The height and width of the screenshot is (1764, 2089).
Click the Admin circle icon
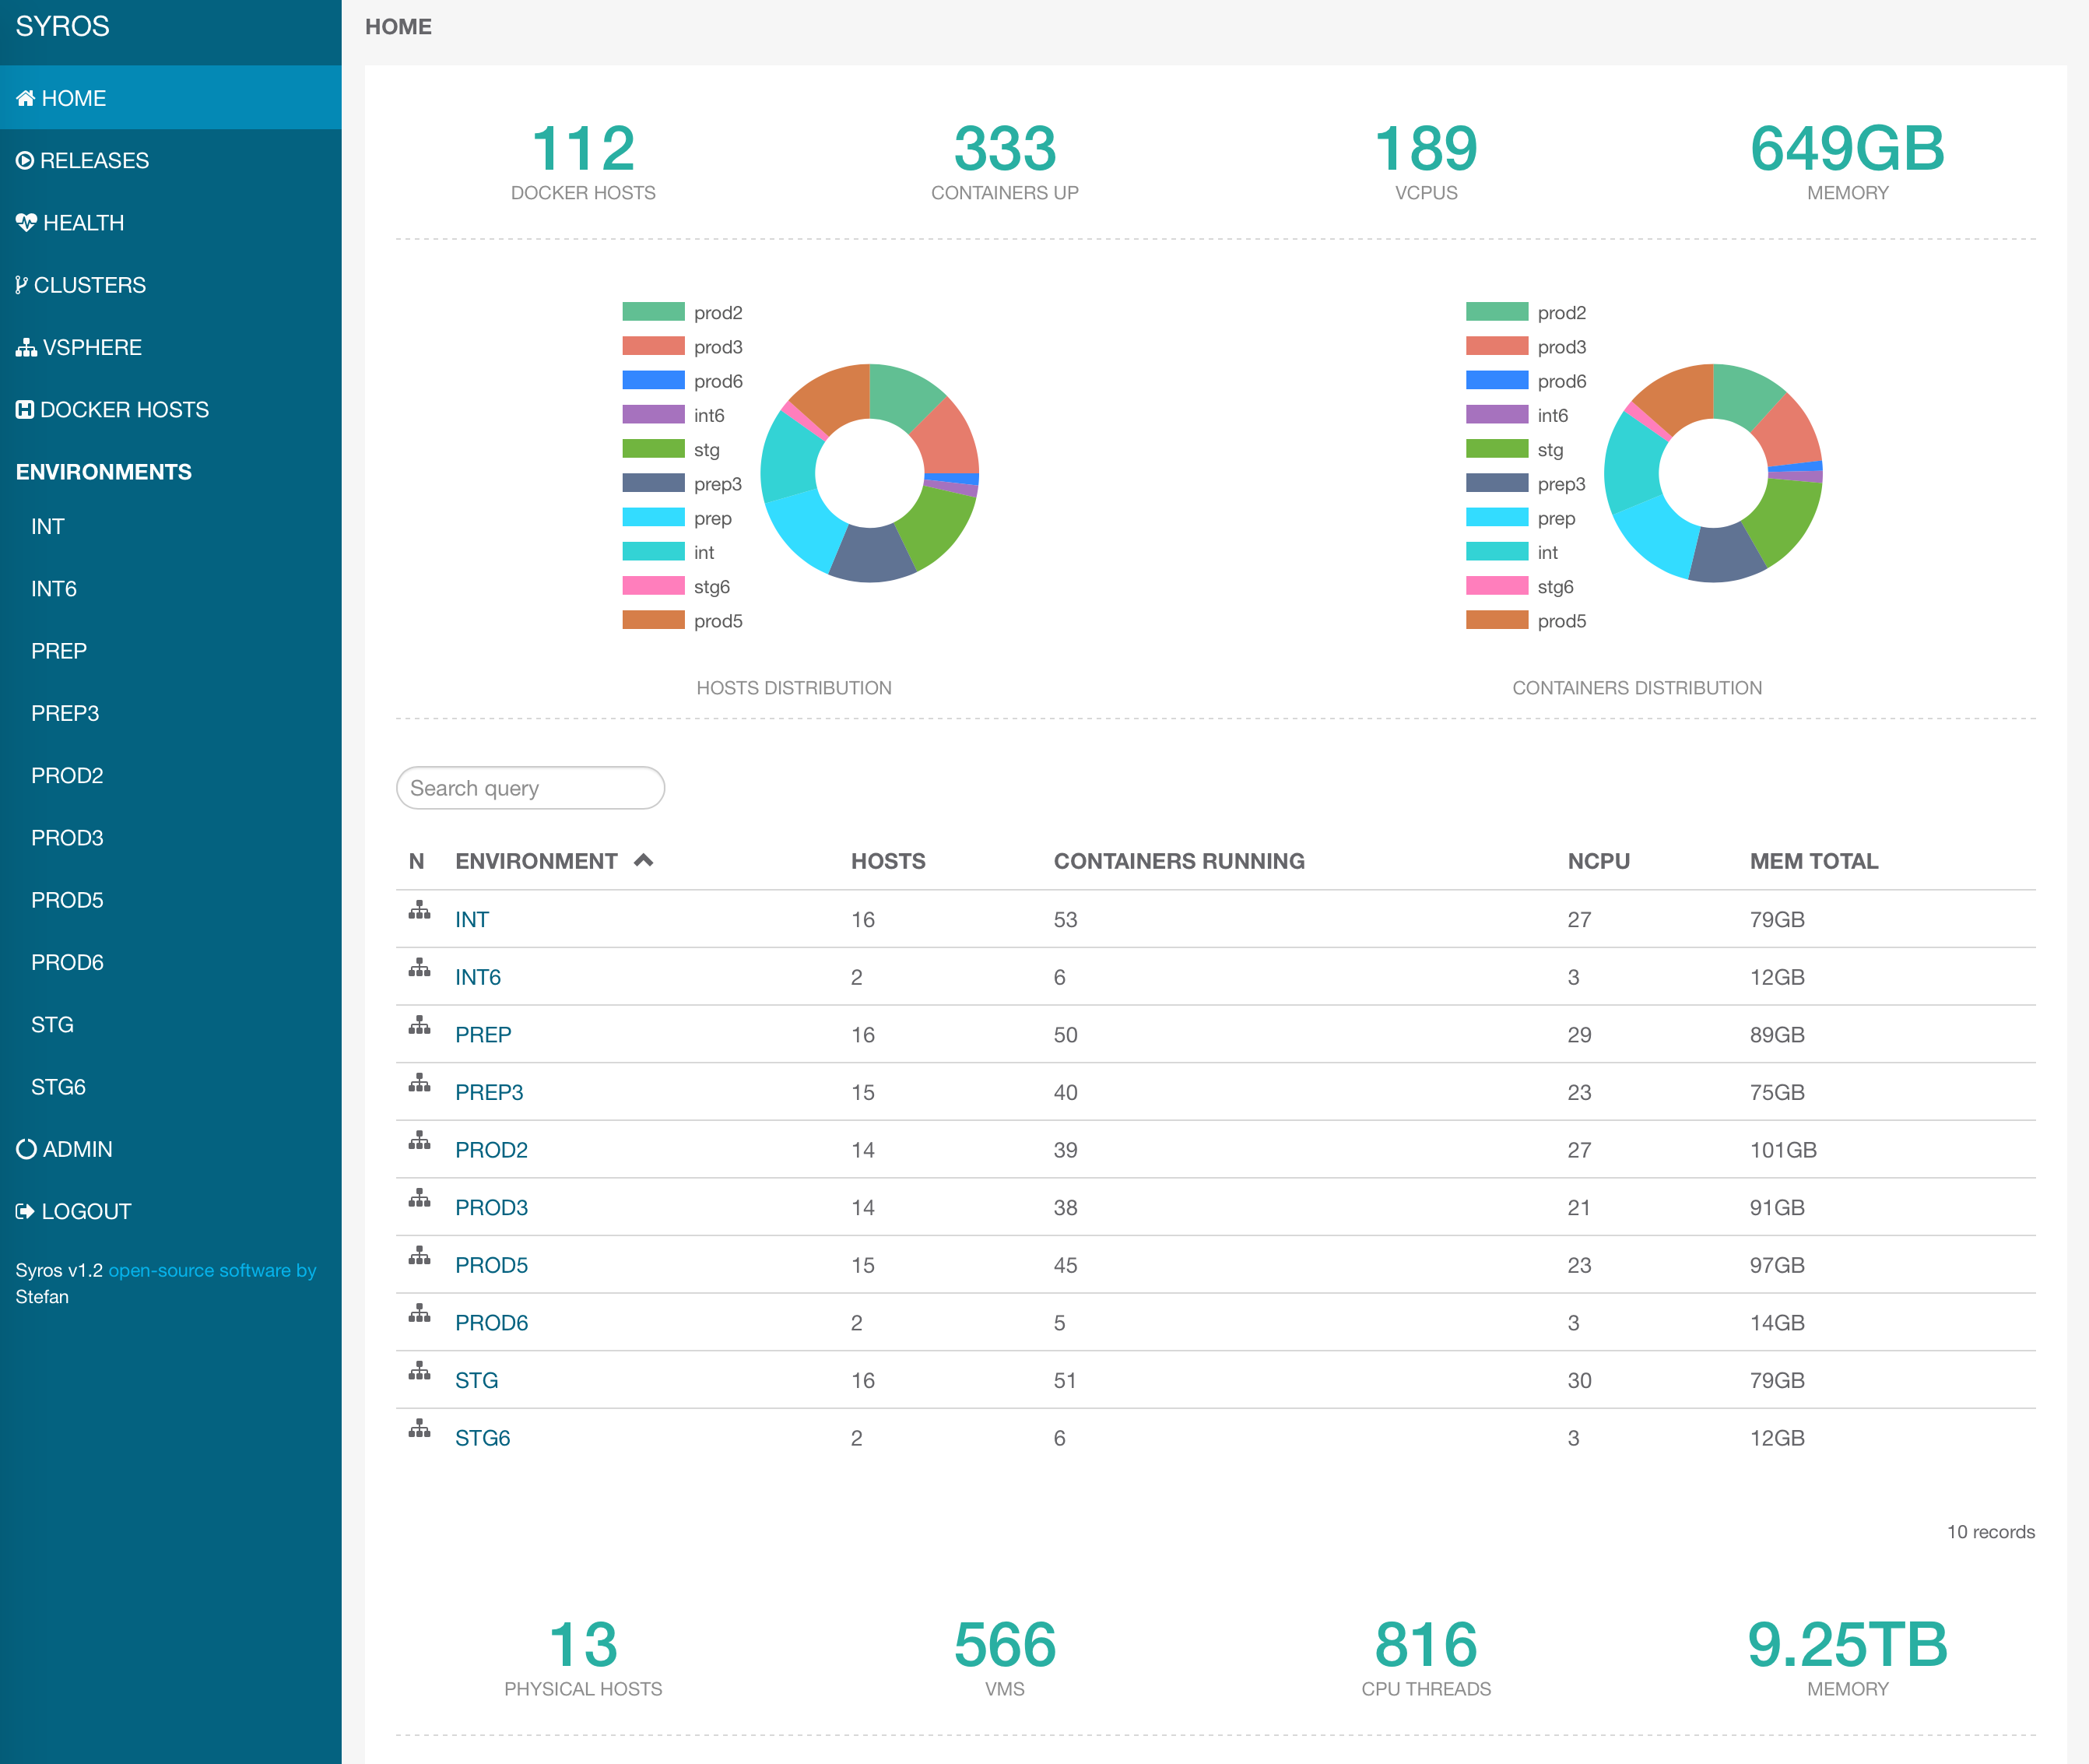[x=26, y=1149]
